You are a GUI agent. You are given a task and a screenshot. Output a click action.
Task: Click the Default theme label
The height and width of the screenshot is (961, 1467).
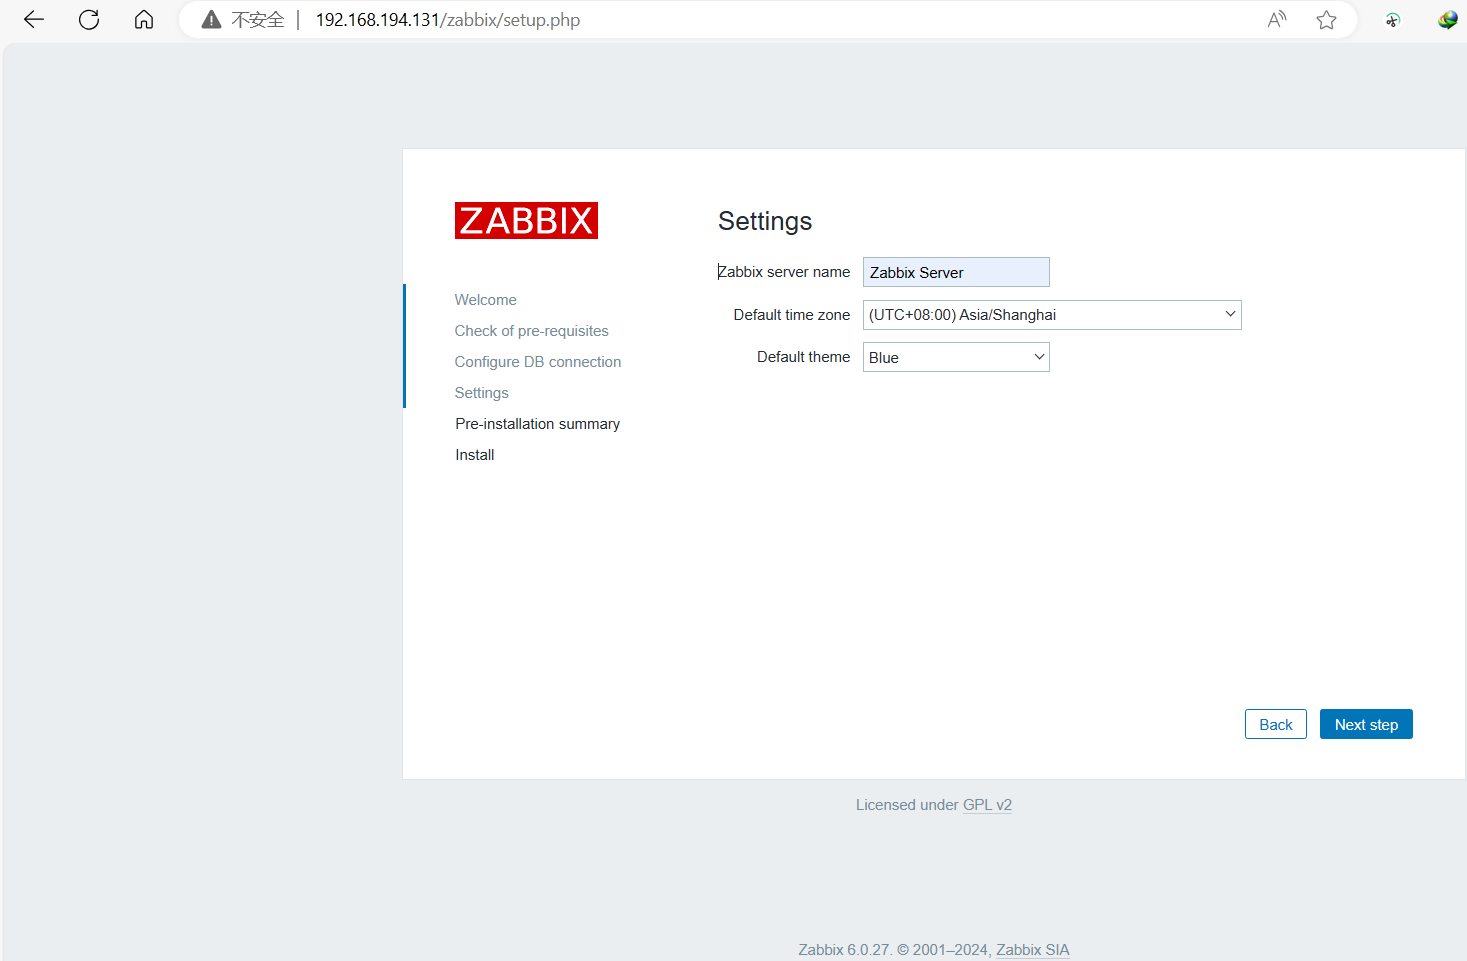[x=804, y=357]
